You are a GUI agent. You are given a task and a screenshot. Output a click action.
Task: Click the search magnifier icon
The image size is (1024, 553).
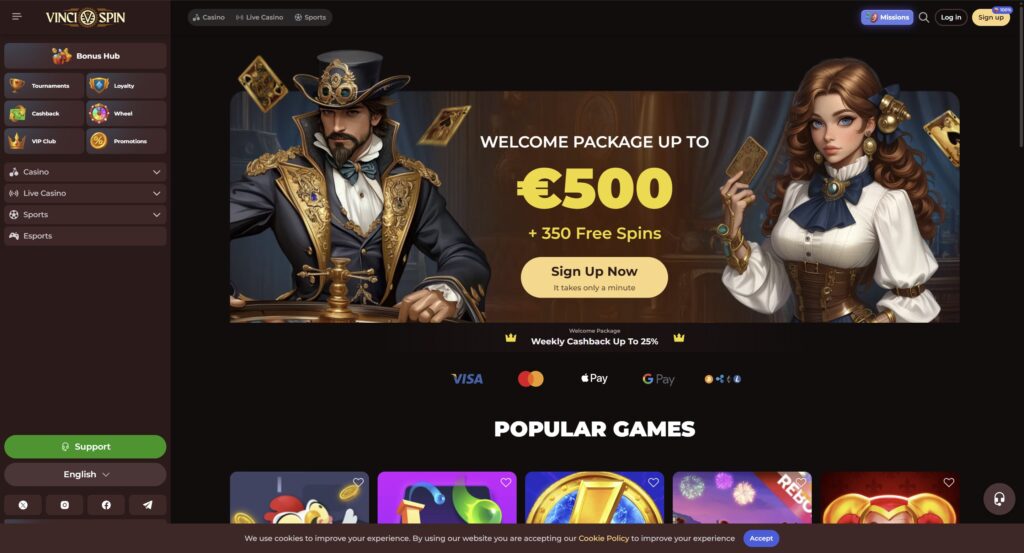(923, 18)
